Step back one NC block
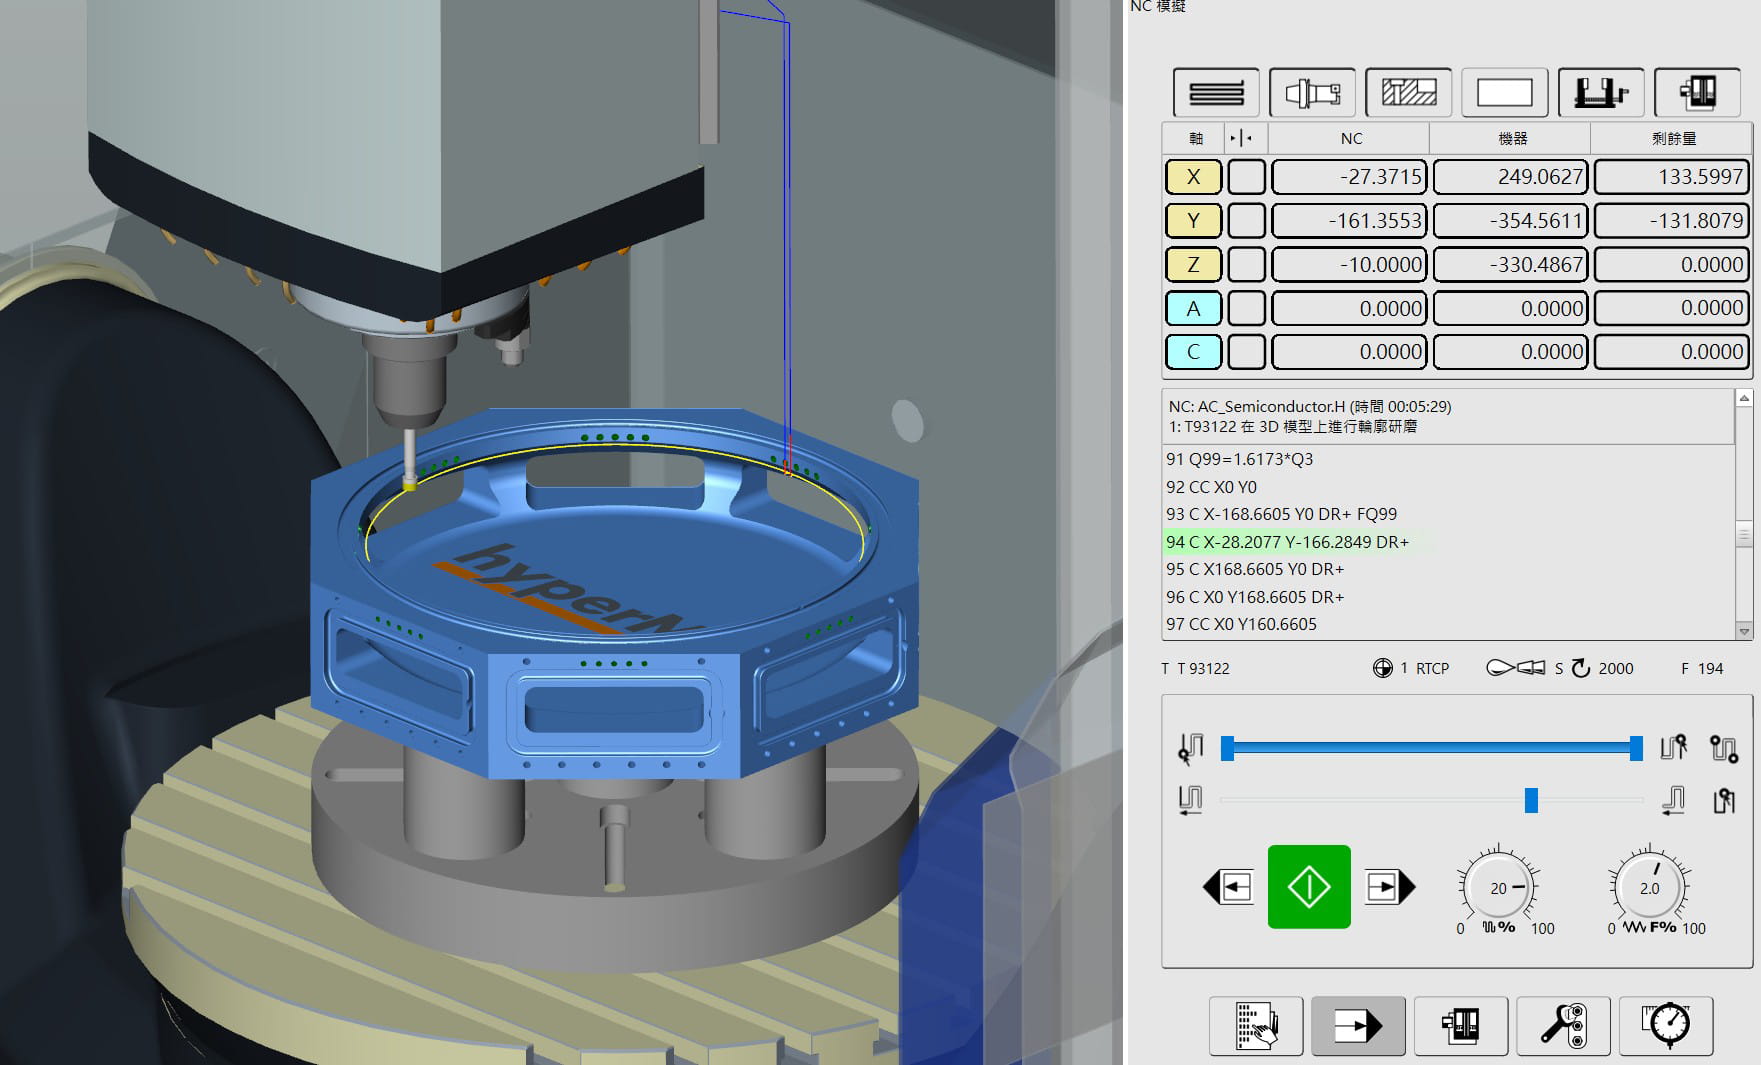The width and height of the screenshot is (1761, 1065). (x=1229, y=887)
